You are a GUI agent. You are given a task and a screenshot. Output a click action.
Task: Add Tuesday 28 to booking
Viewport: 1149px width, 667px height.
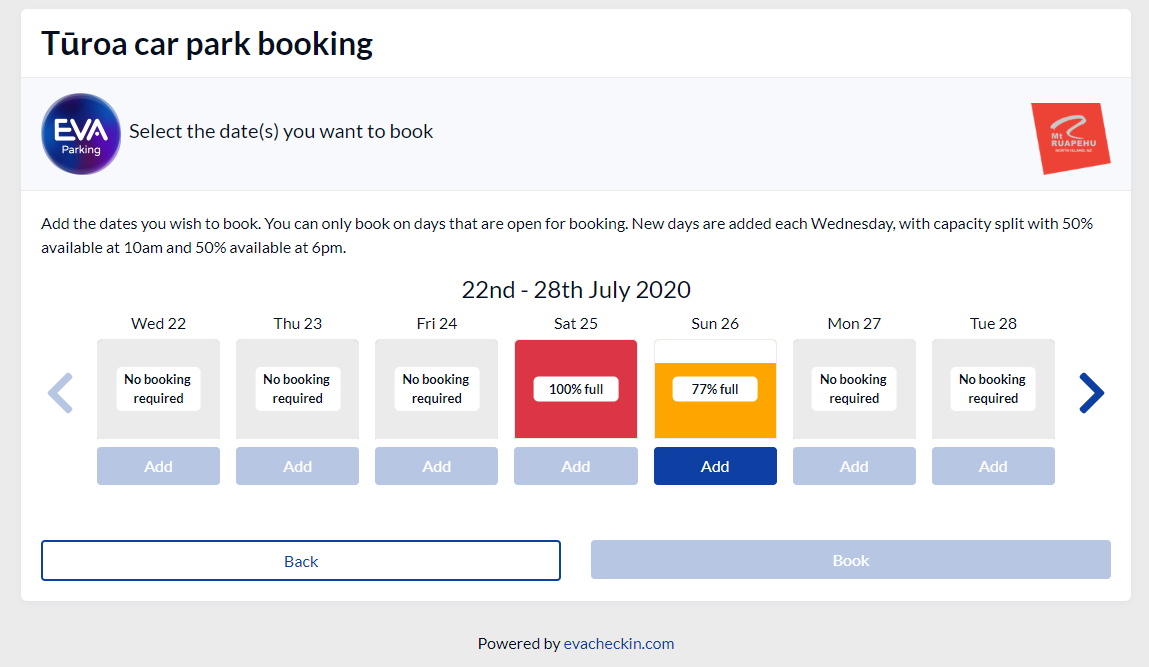pyautogui.click(x=994, y=466)
